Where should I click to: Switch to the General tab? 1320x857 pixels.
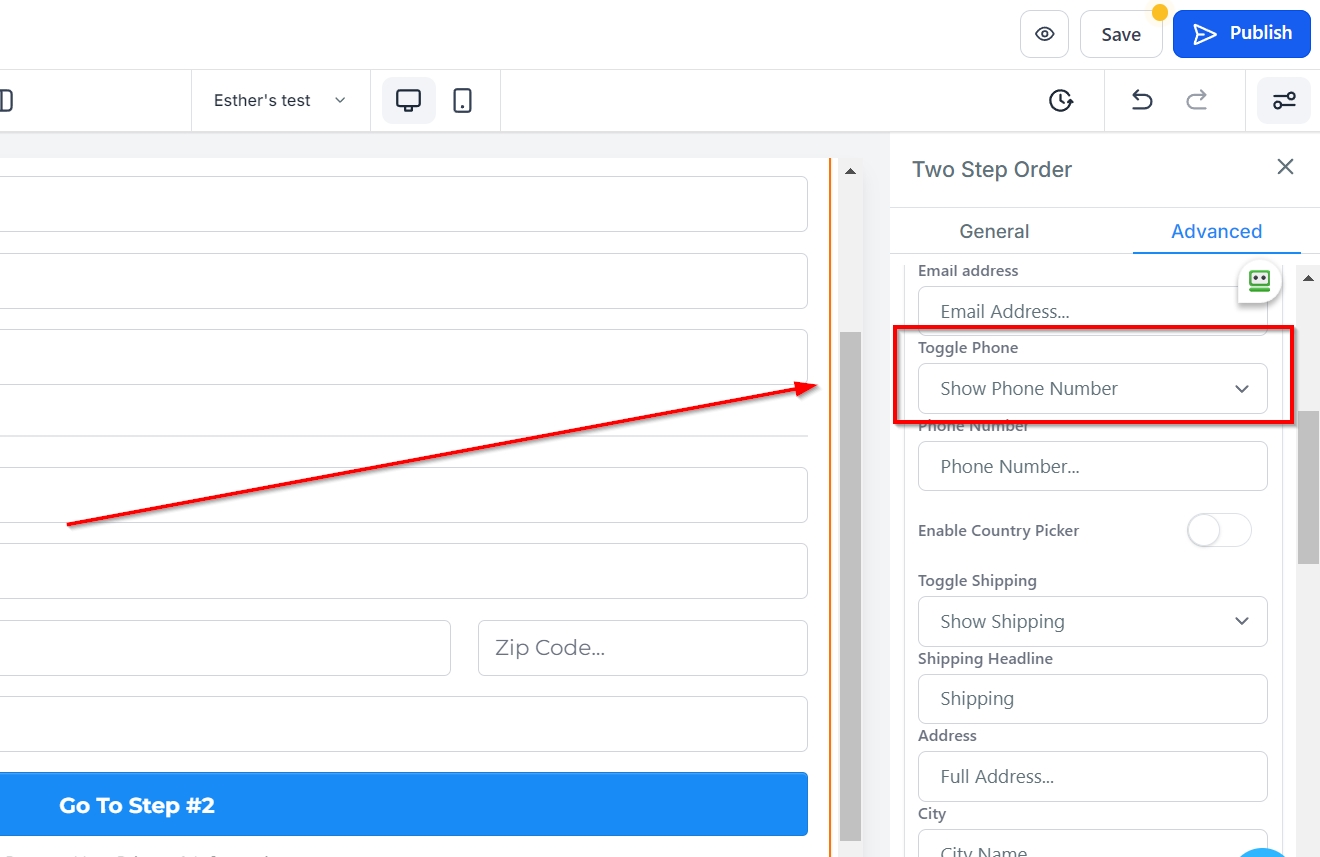[994, 231]
